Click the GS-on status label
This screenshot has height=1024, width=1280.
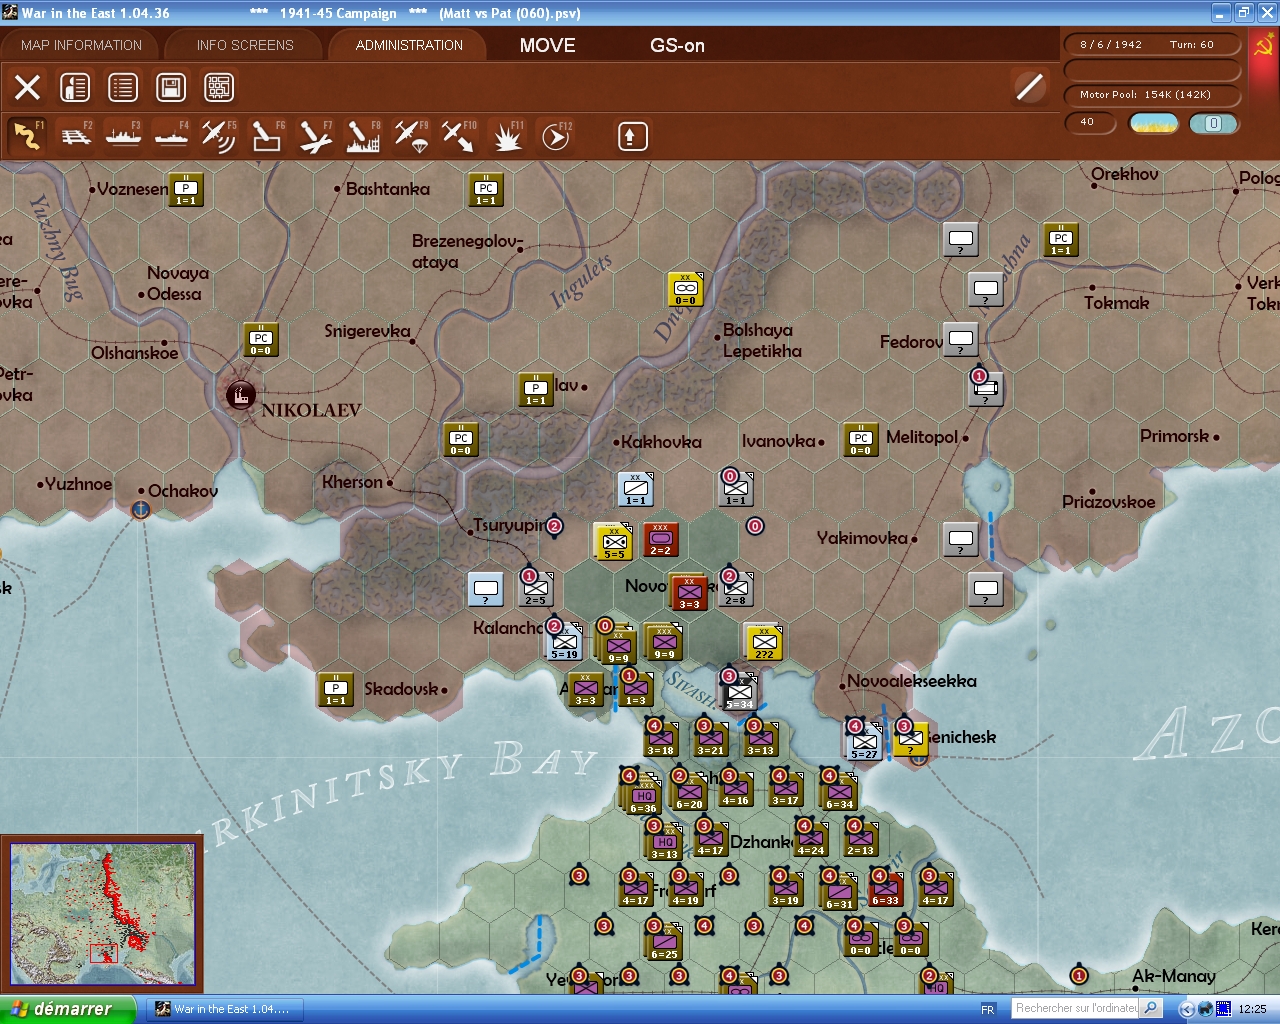tap(677, 45)
